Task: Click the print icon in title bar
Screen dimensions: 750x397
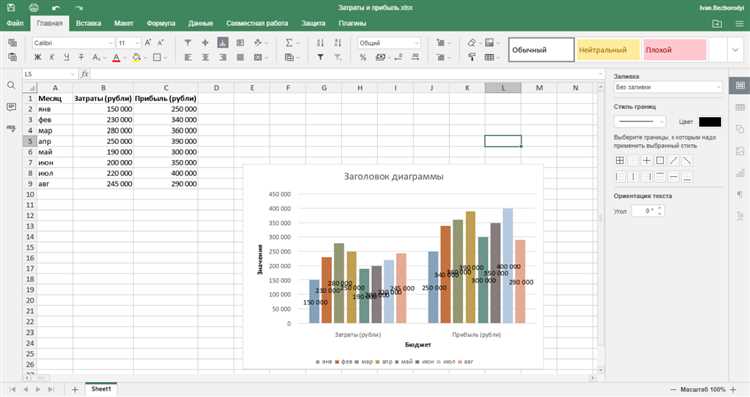Action: [33, 8]
